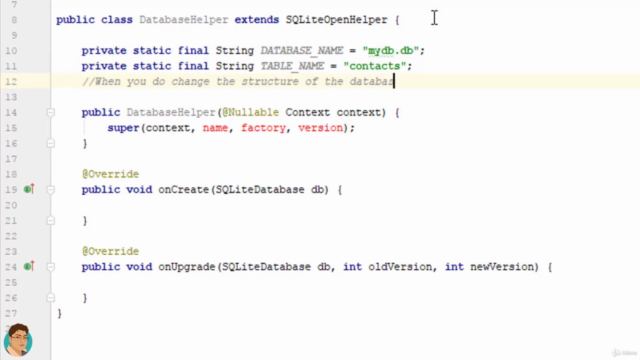Click the @Nullable annotation in the constructor
640x360 pixels.
[251, 112]
